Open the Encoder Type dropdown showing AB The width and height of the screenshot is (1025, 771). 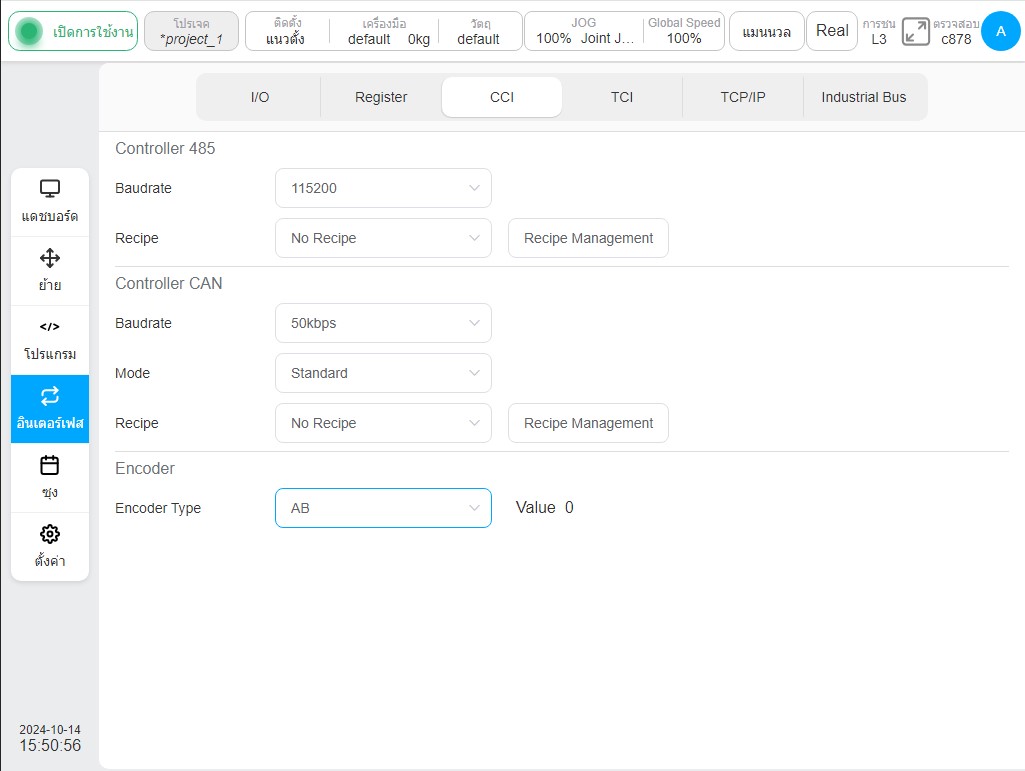pyautogui.click(x=383, y=508)
